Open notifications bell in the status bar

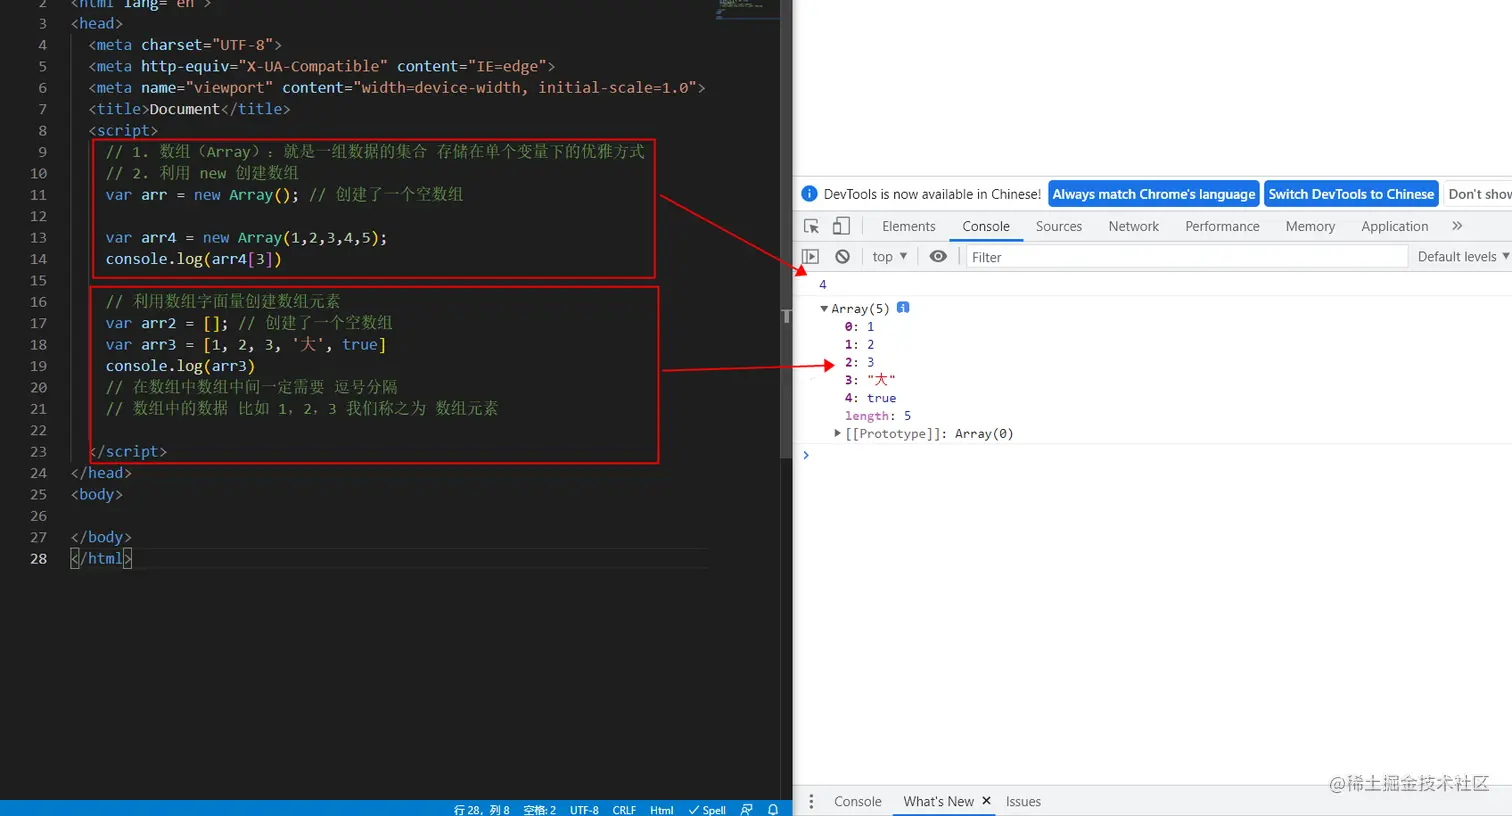pos(773,809)
